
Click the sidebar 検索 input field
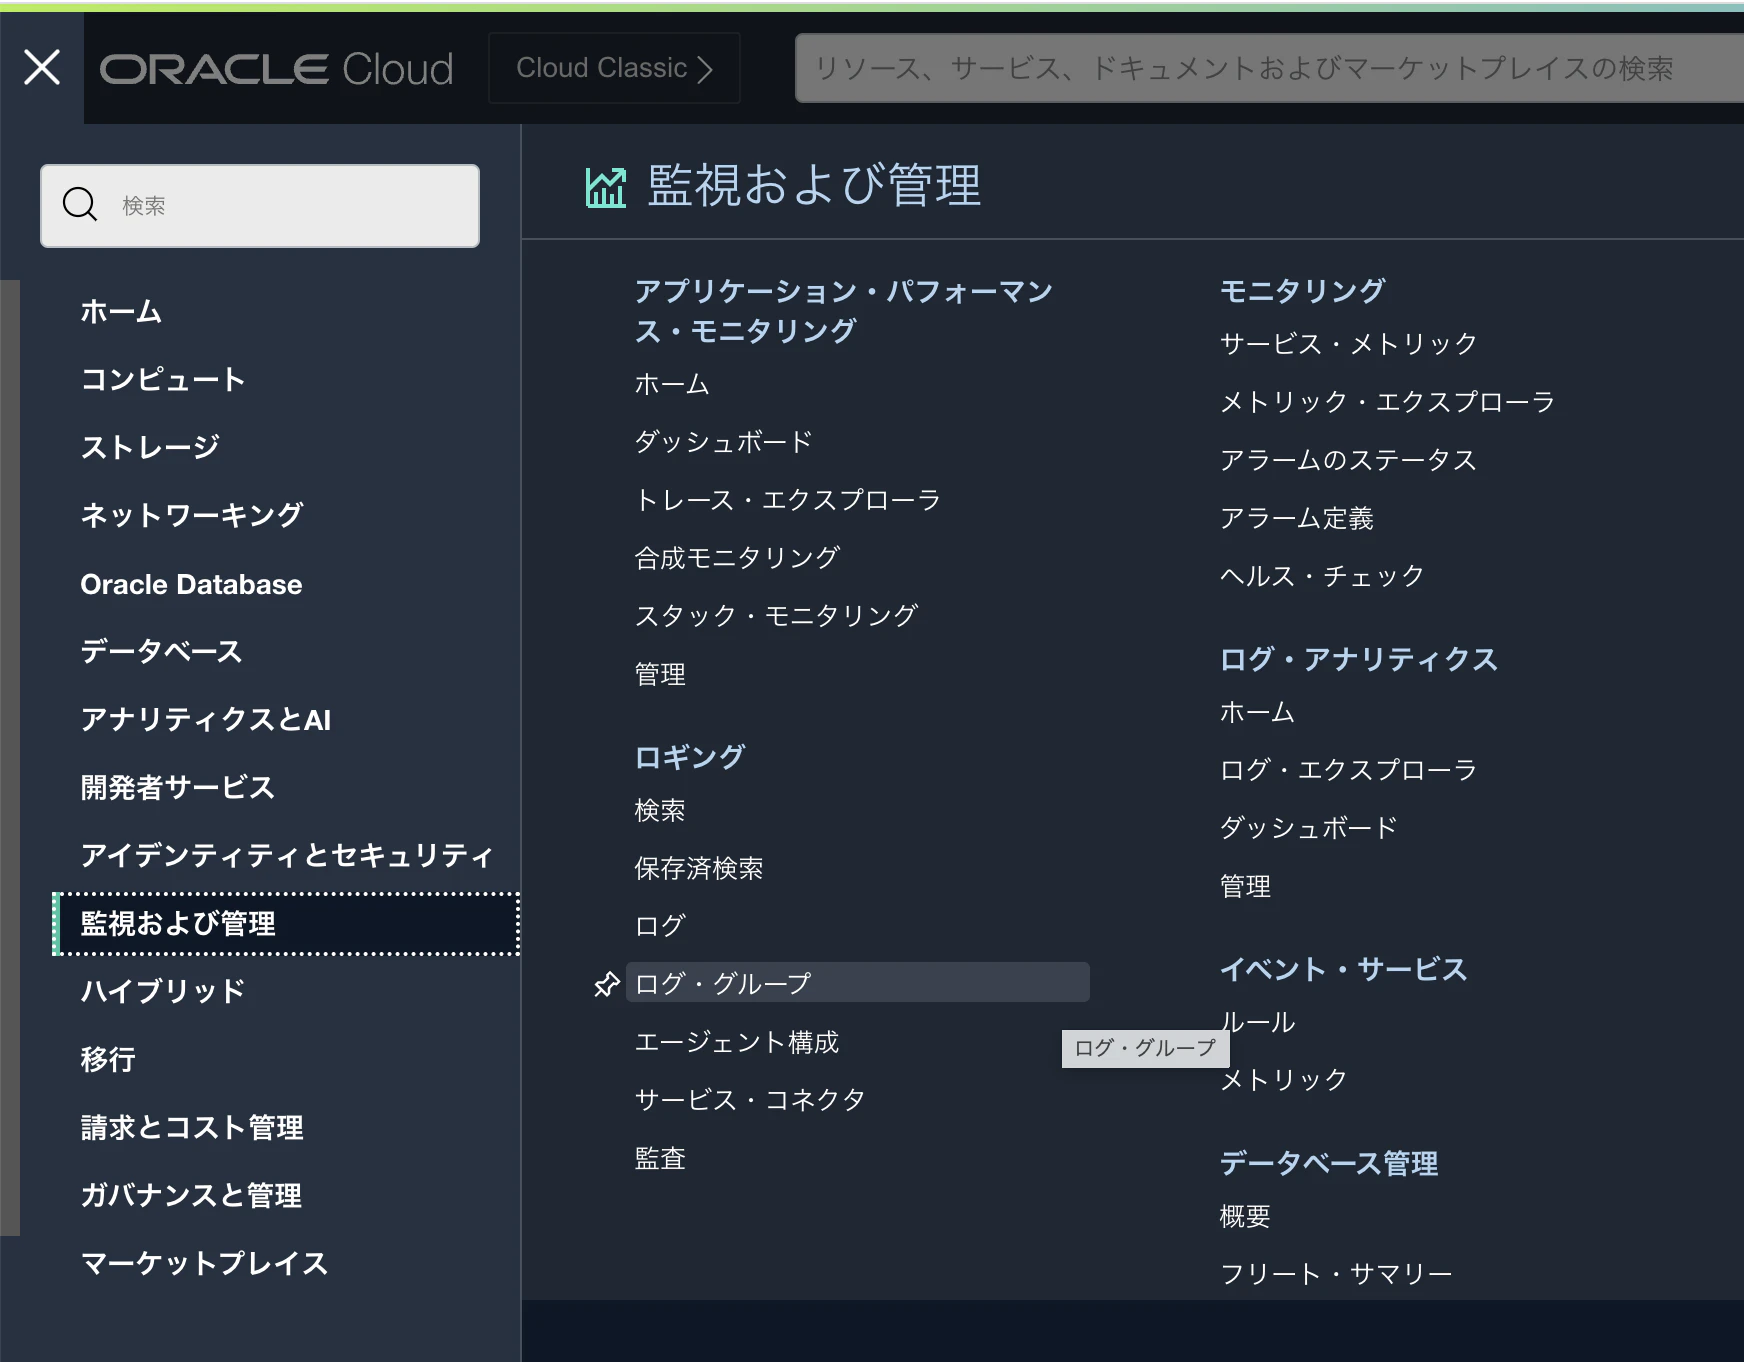click(260, 205)
